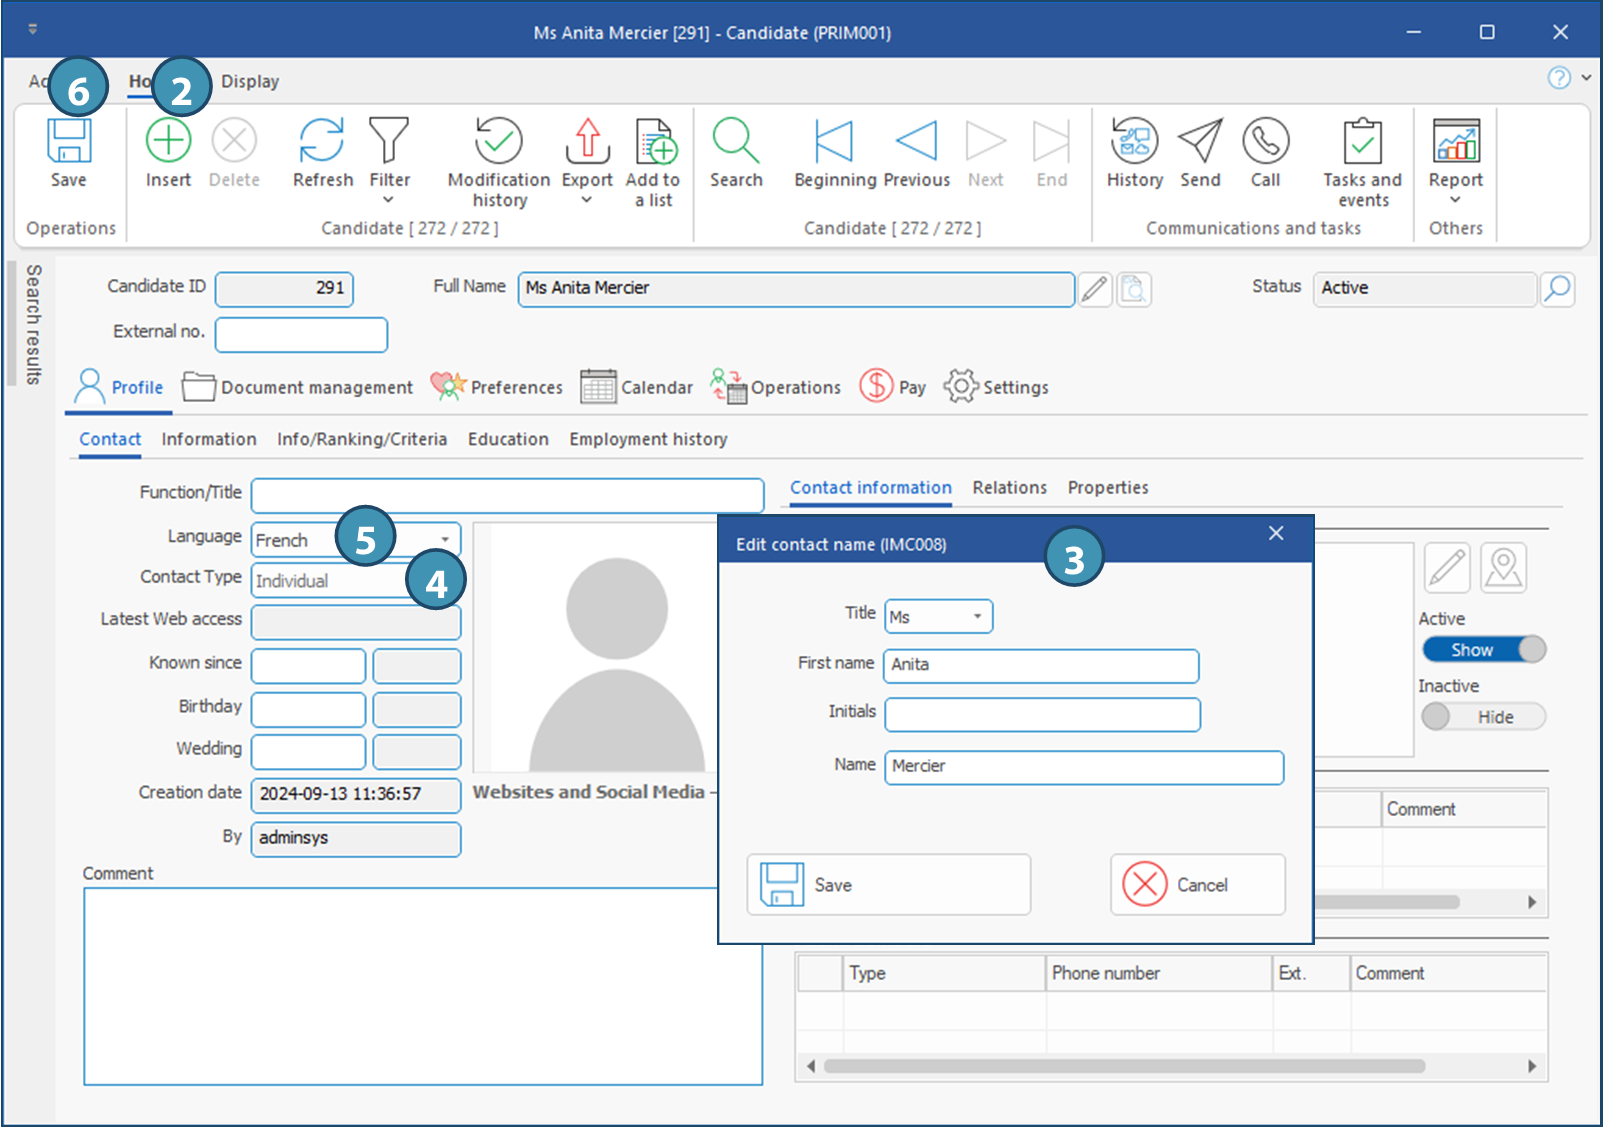This screenshot has height=1128, width=1603.
Task: Expand the Filter options arrow
Action: 389,200
